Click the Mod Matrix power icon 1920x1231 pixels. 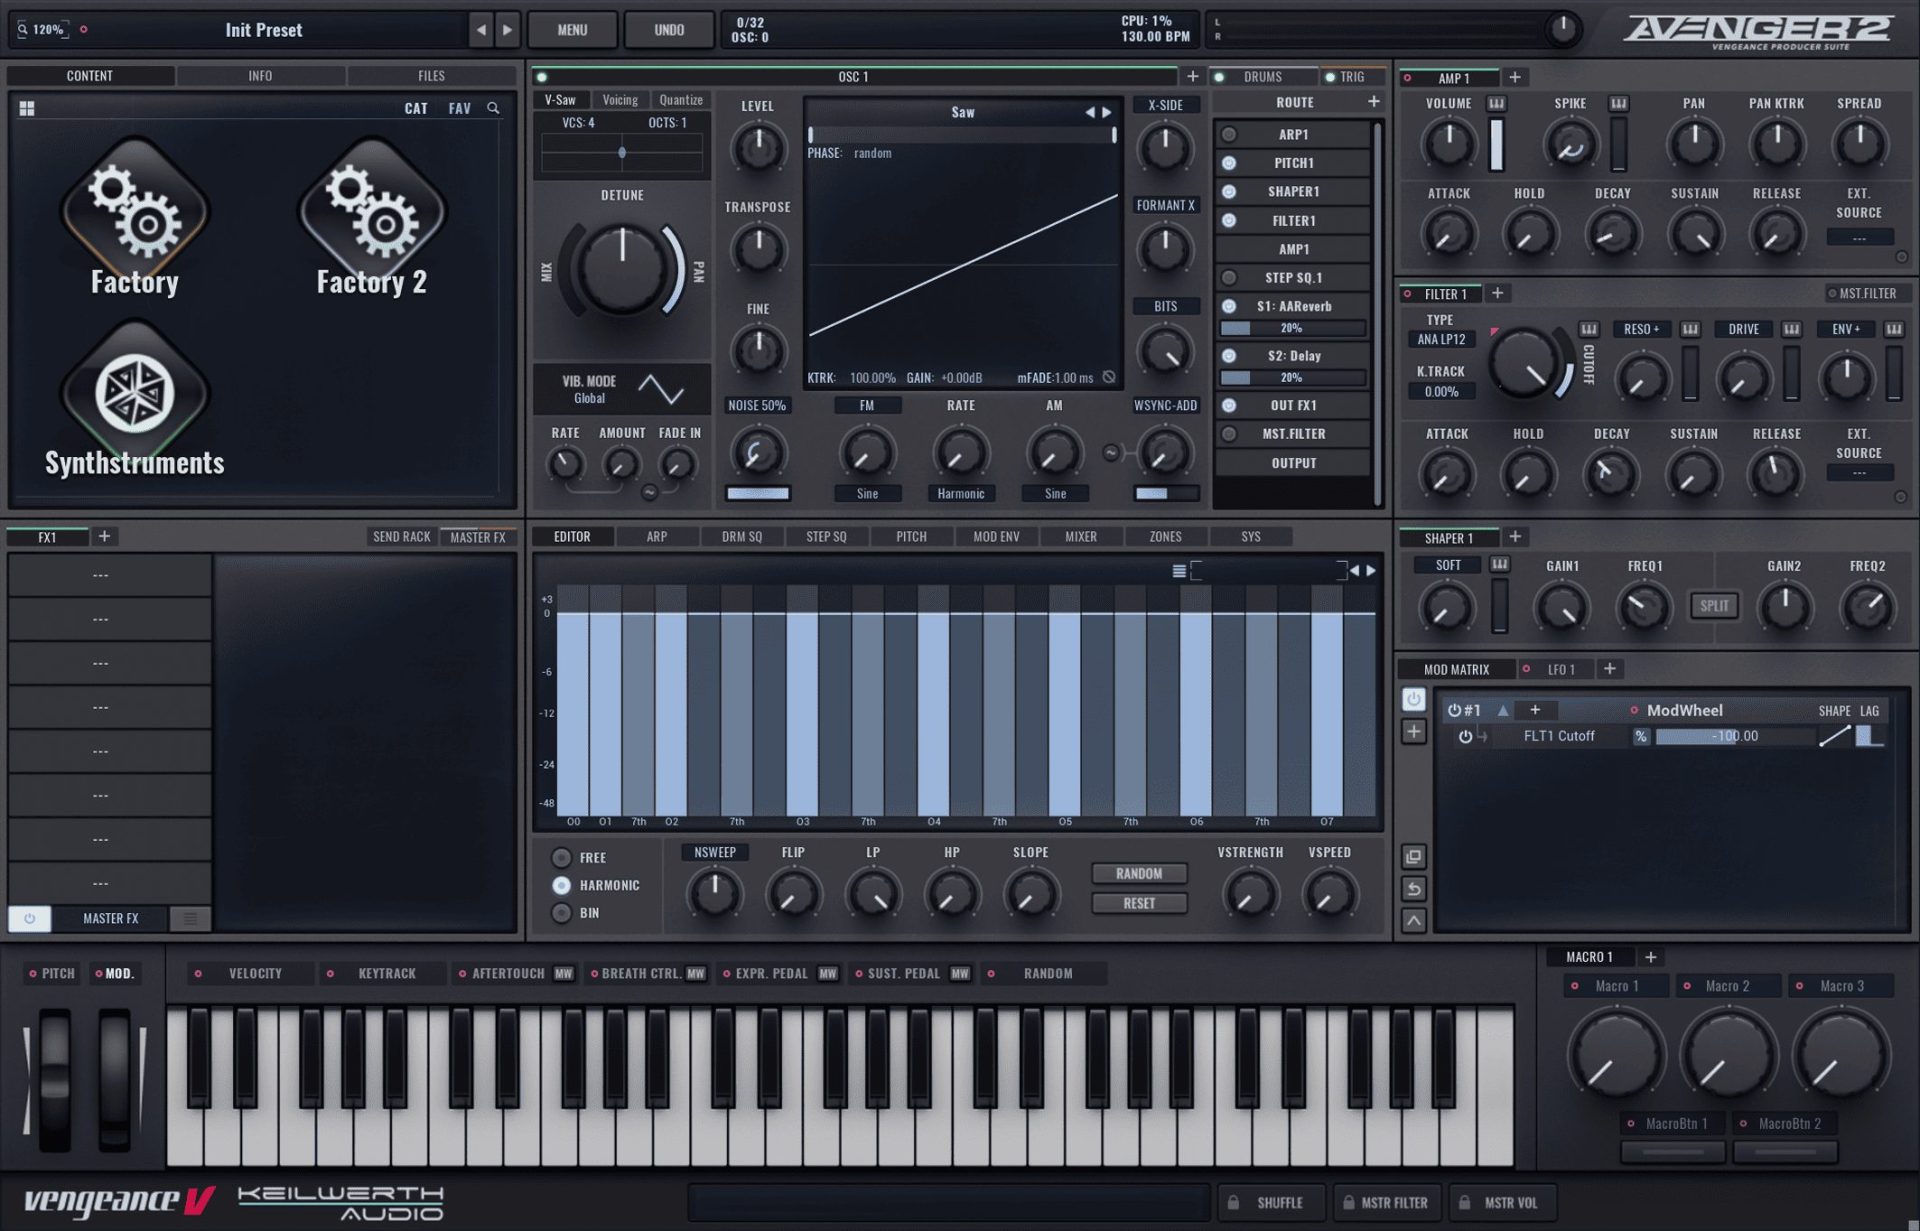pos(1413,699)
